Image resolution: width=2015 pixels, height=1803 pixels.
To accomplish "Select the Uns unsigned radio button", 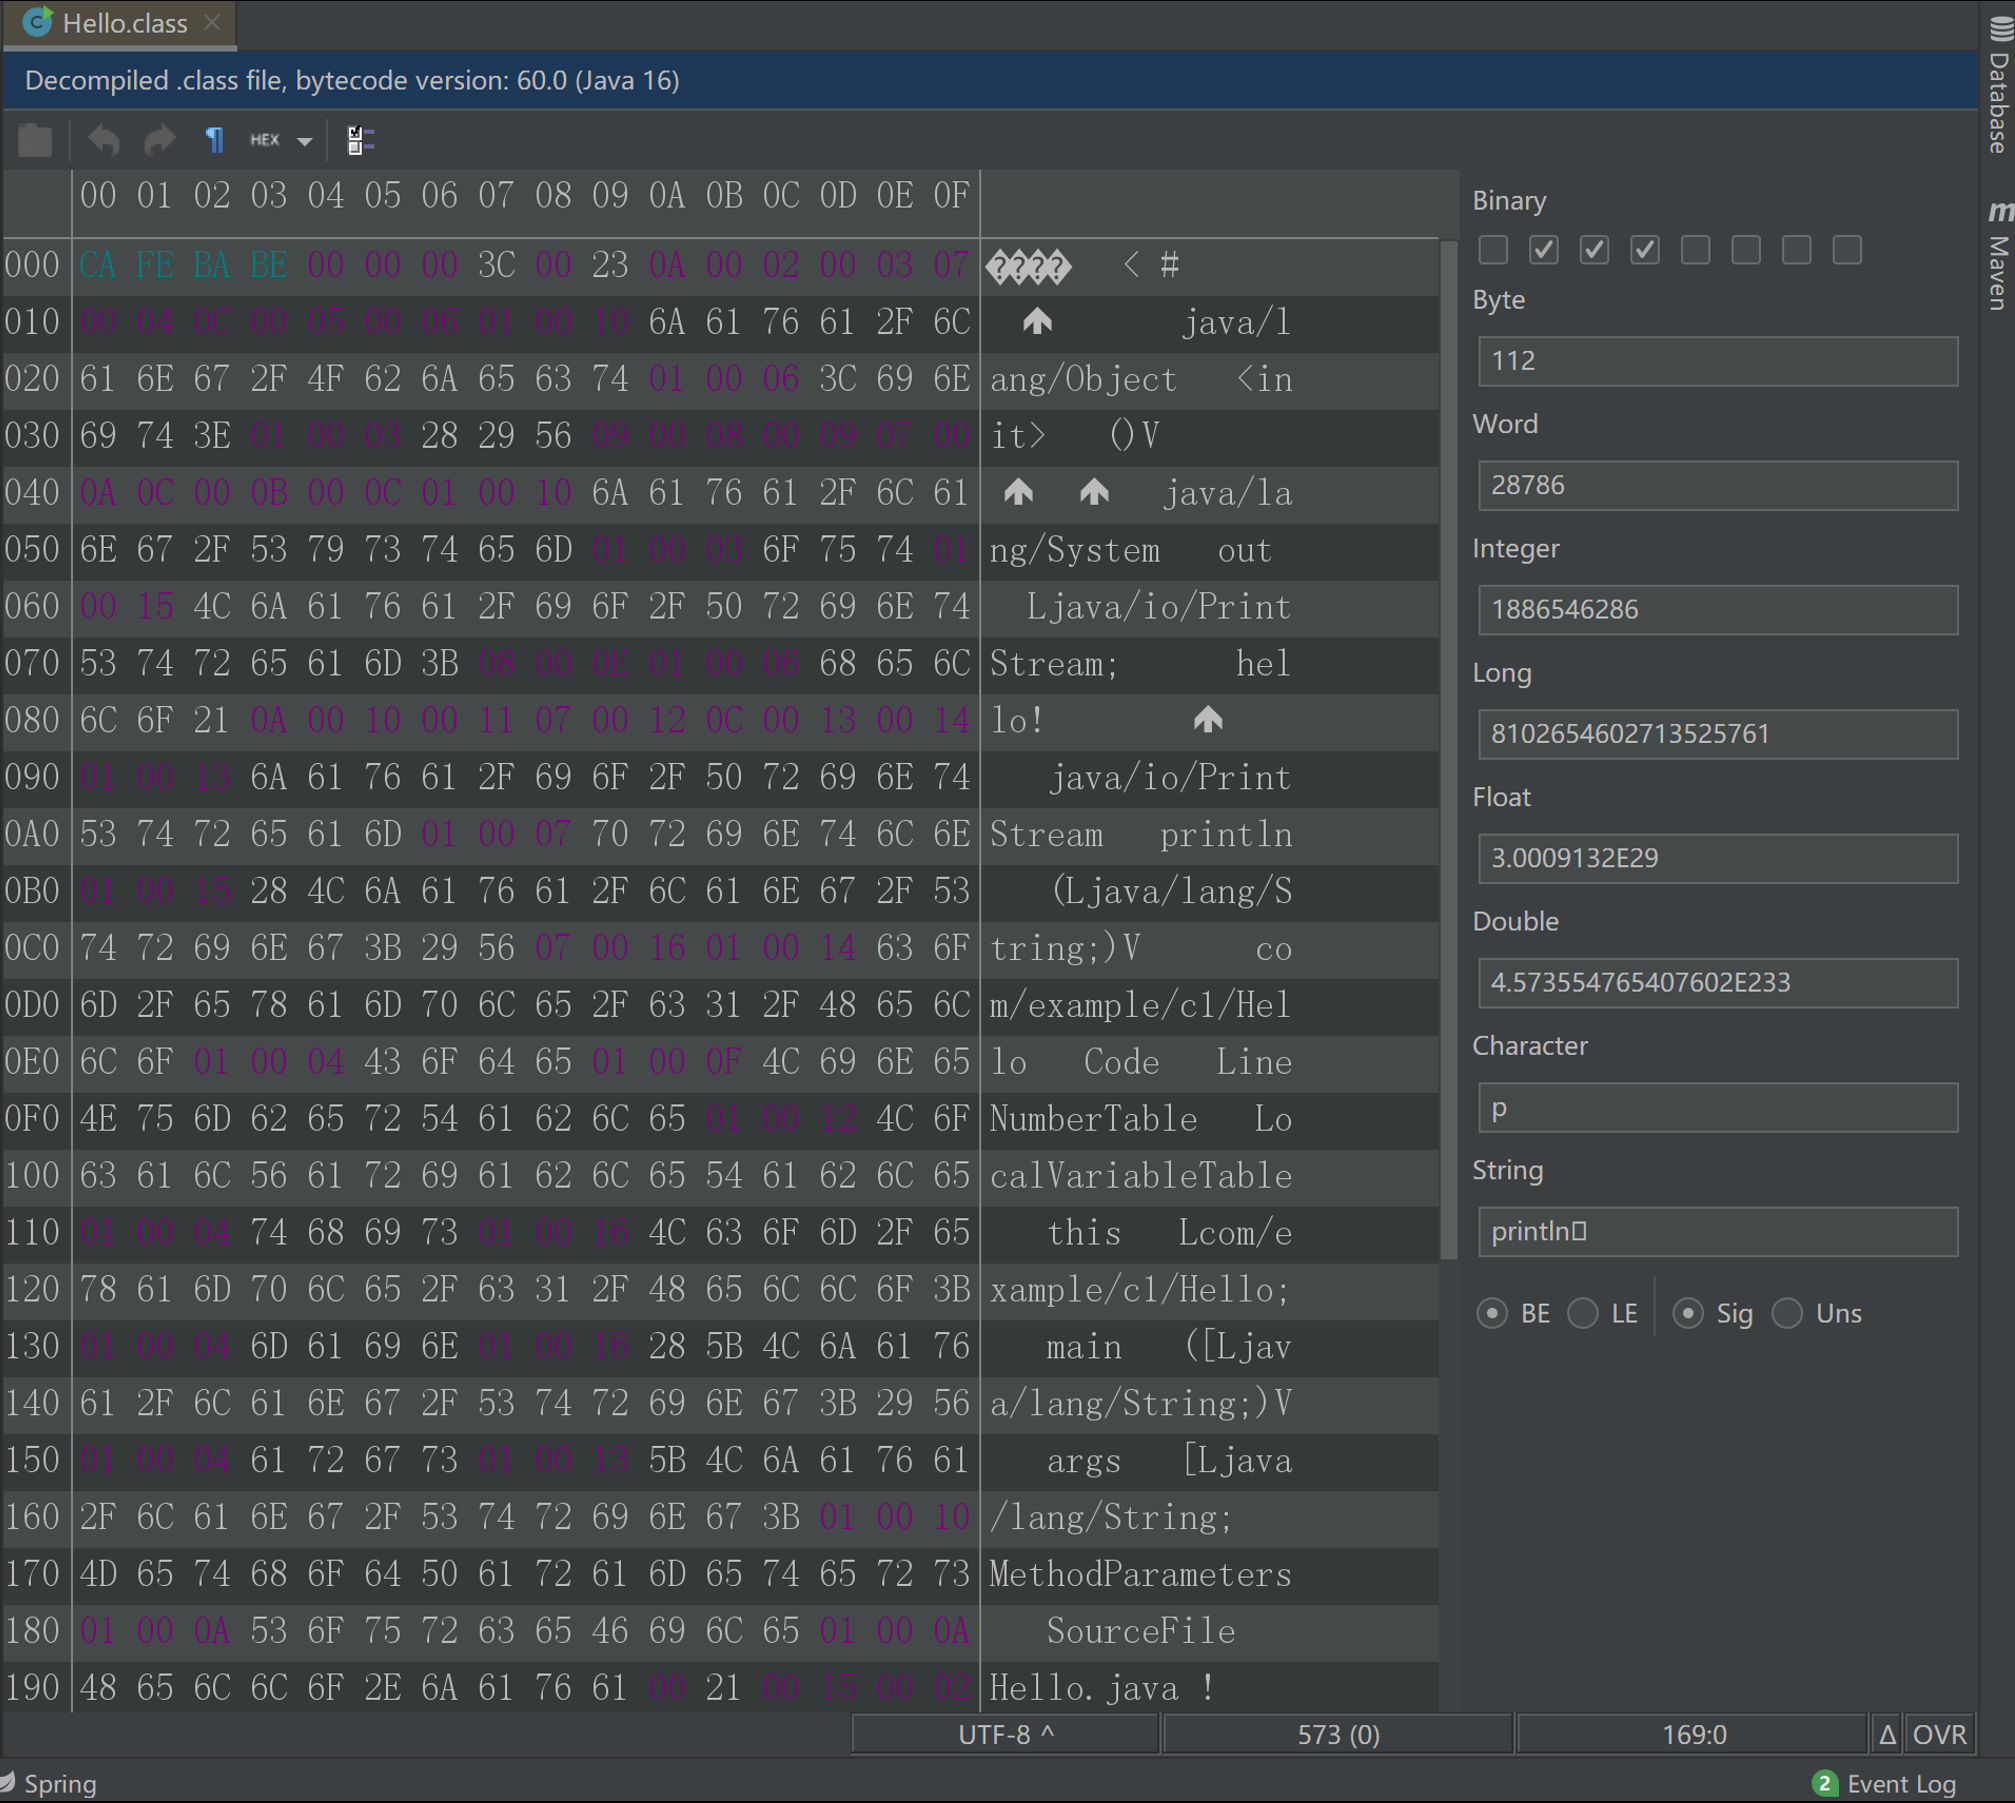I will point(1787,1313).
